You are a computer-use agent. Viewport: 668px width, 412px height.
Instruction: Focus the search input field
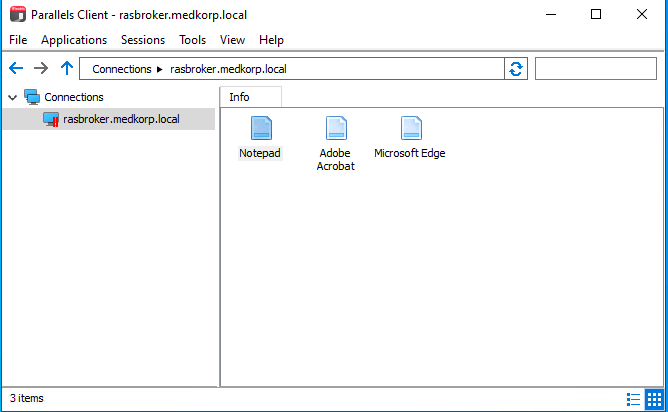596,69
